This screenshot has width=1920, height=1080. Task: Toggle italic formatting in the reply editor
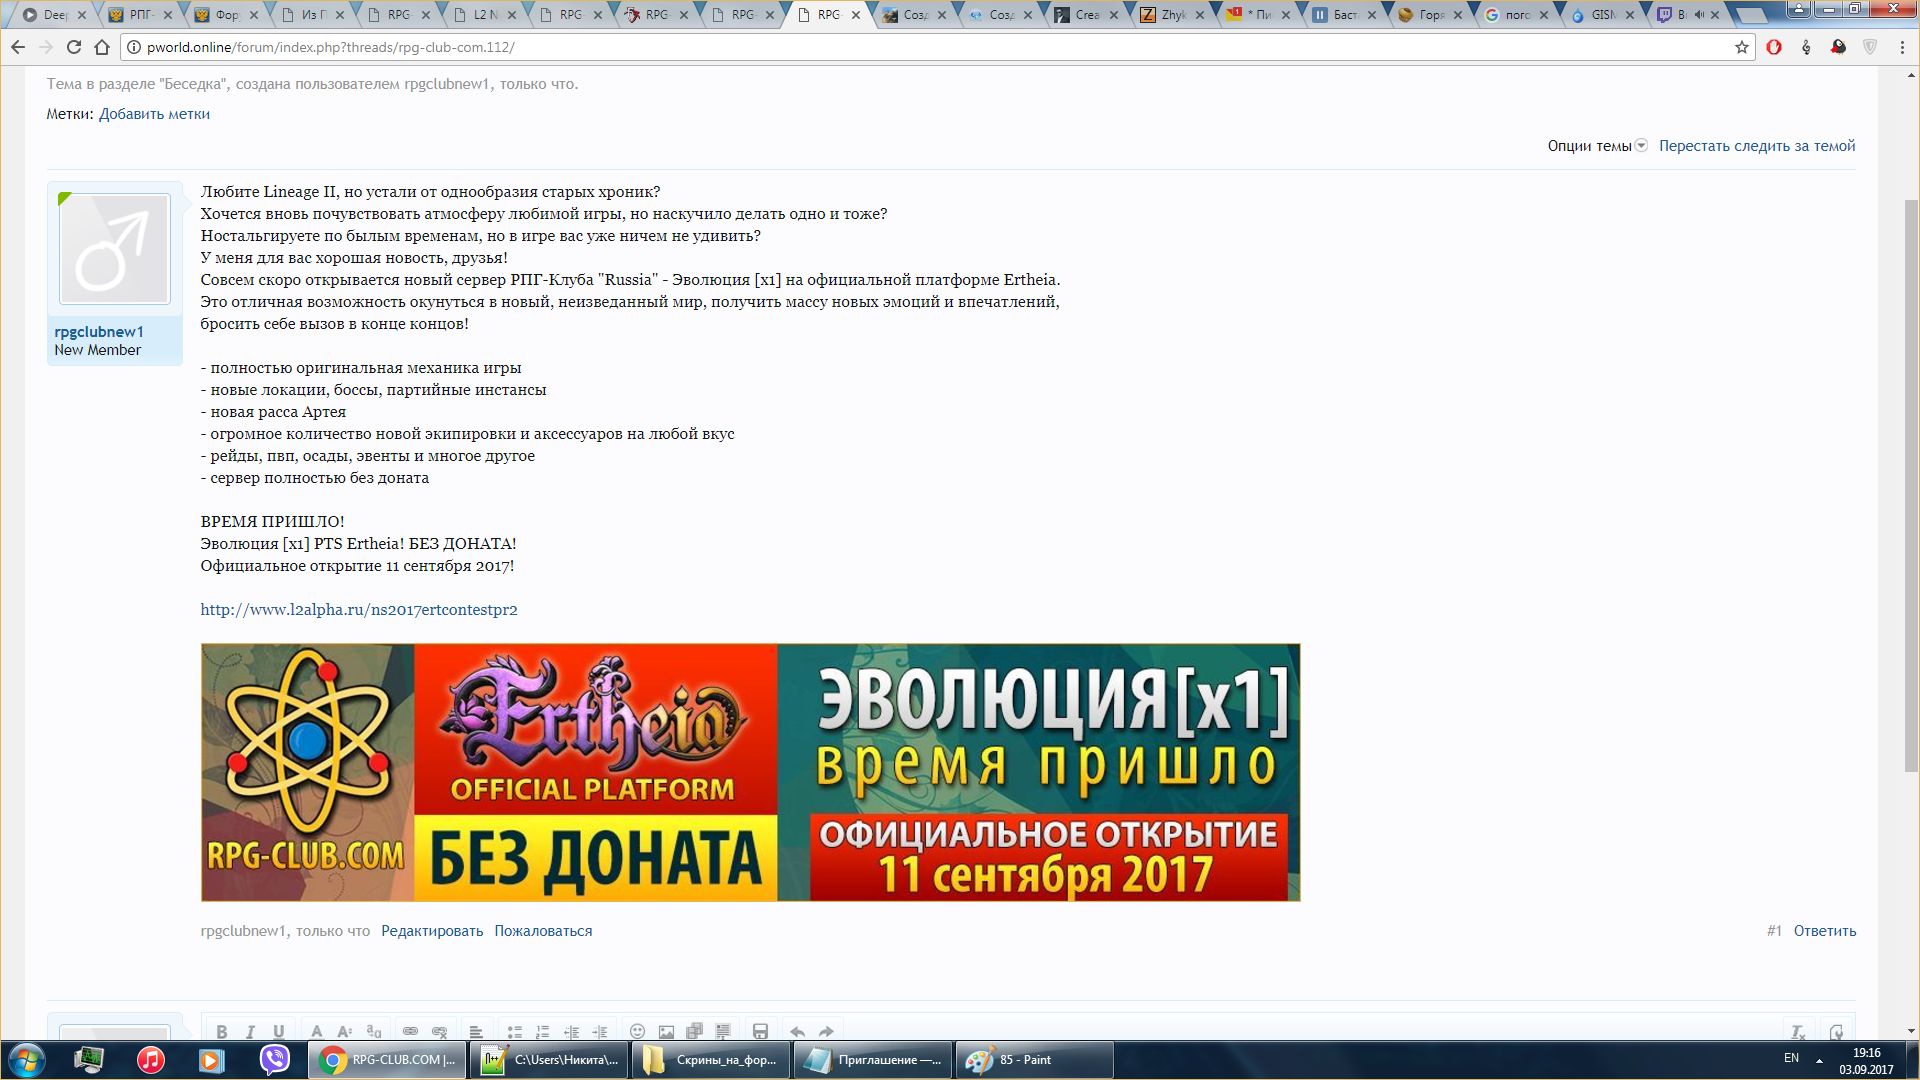250,1031
